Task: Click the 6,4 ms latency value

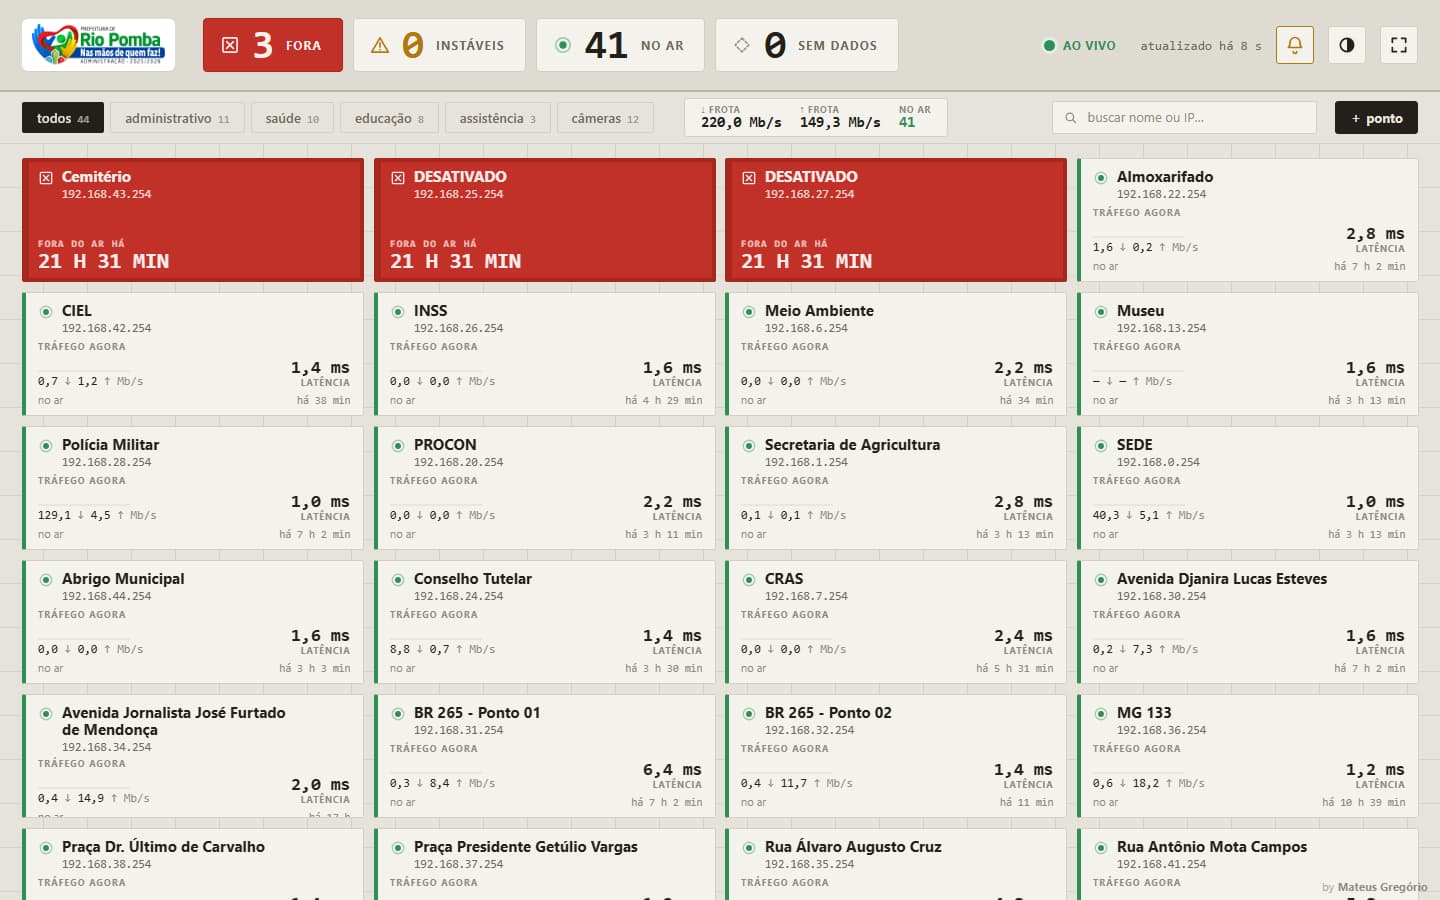Action: pos(672,770)
